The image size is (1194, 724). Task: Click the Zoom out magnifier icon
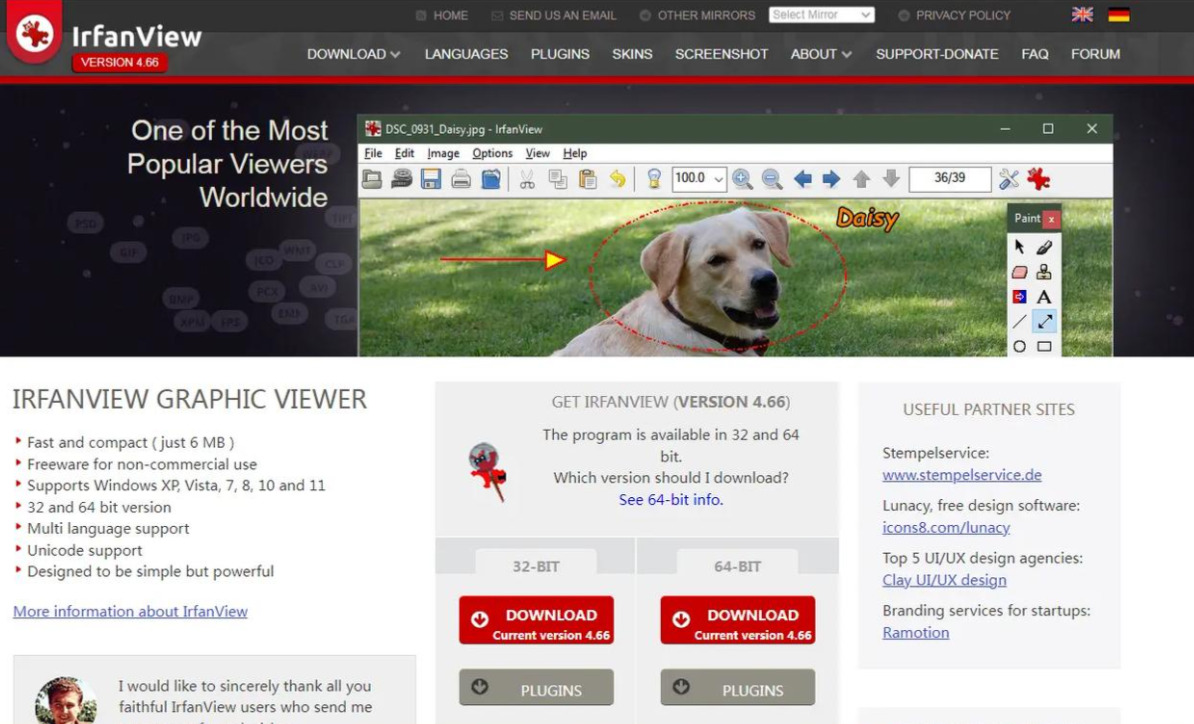pyautogui.click(x=771, y=179)
